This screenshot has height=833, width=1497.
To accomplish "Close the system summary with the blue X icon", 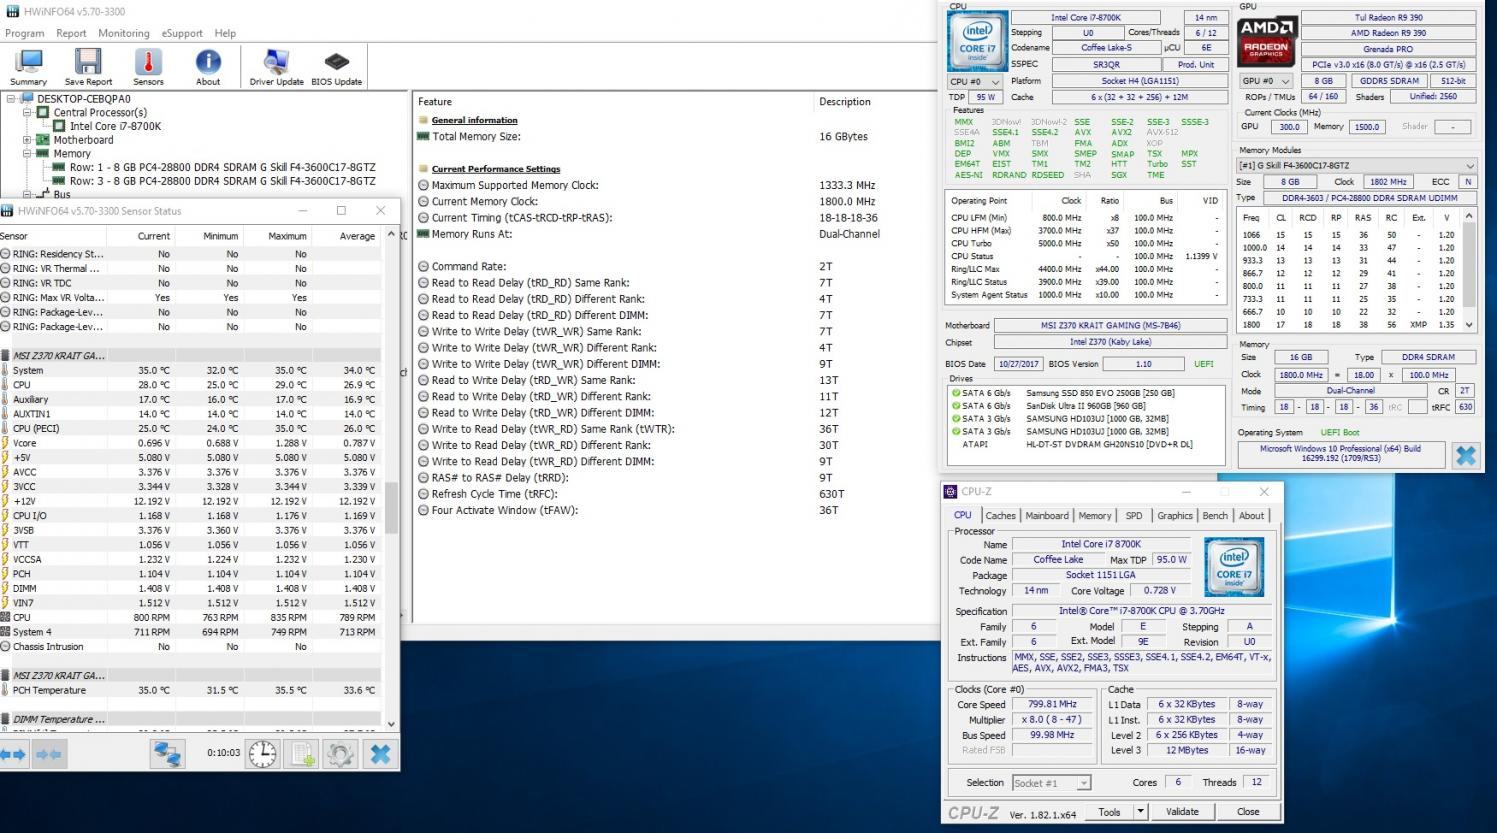I will pyautogui.click(x=1465, y=455).
